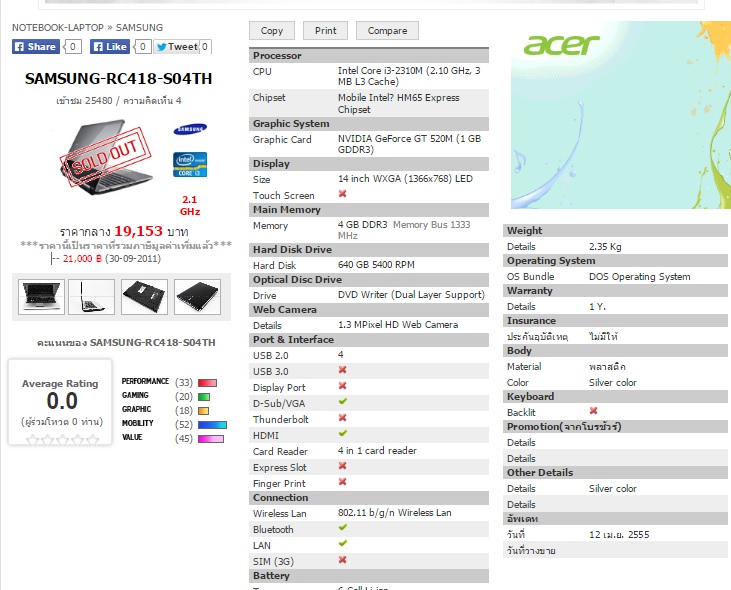Viewport: 731px width, 590px height.
Task: Click the Copy button
Action: [x=272, y=31]
